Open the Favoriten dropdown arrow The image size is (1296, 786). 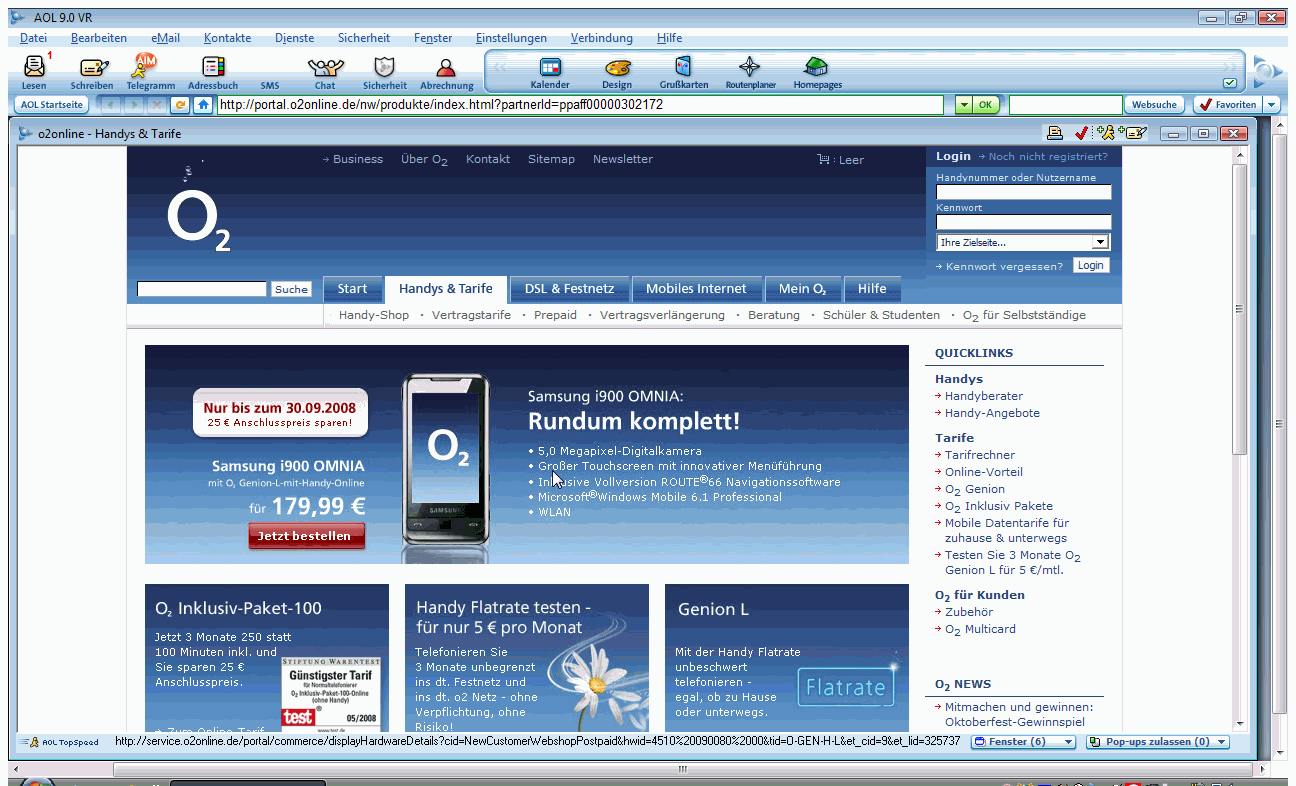[1271, 105]
